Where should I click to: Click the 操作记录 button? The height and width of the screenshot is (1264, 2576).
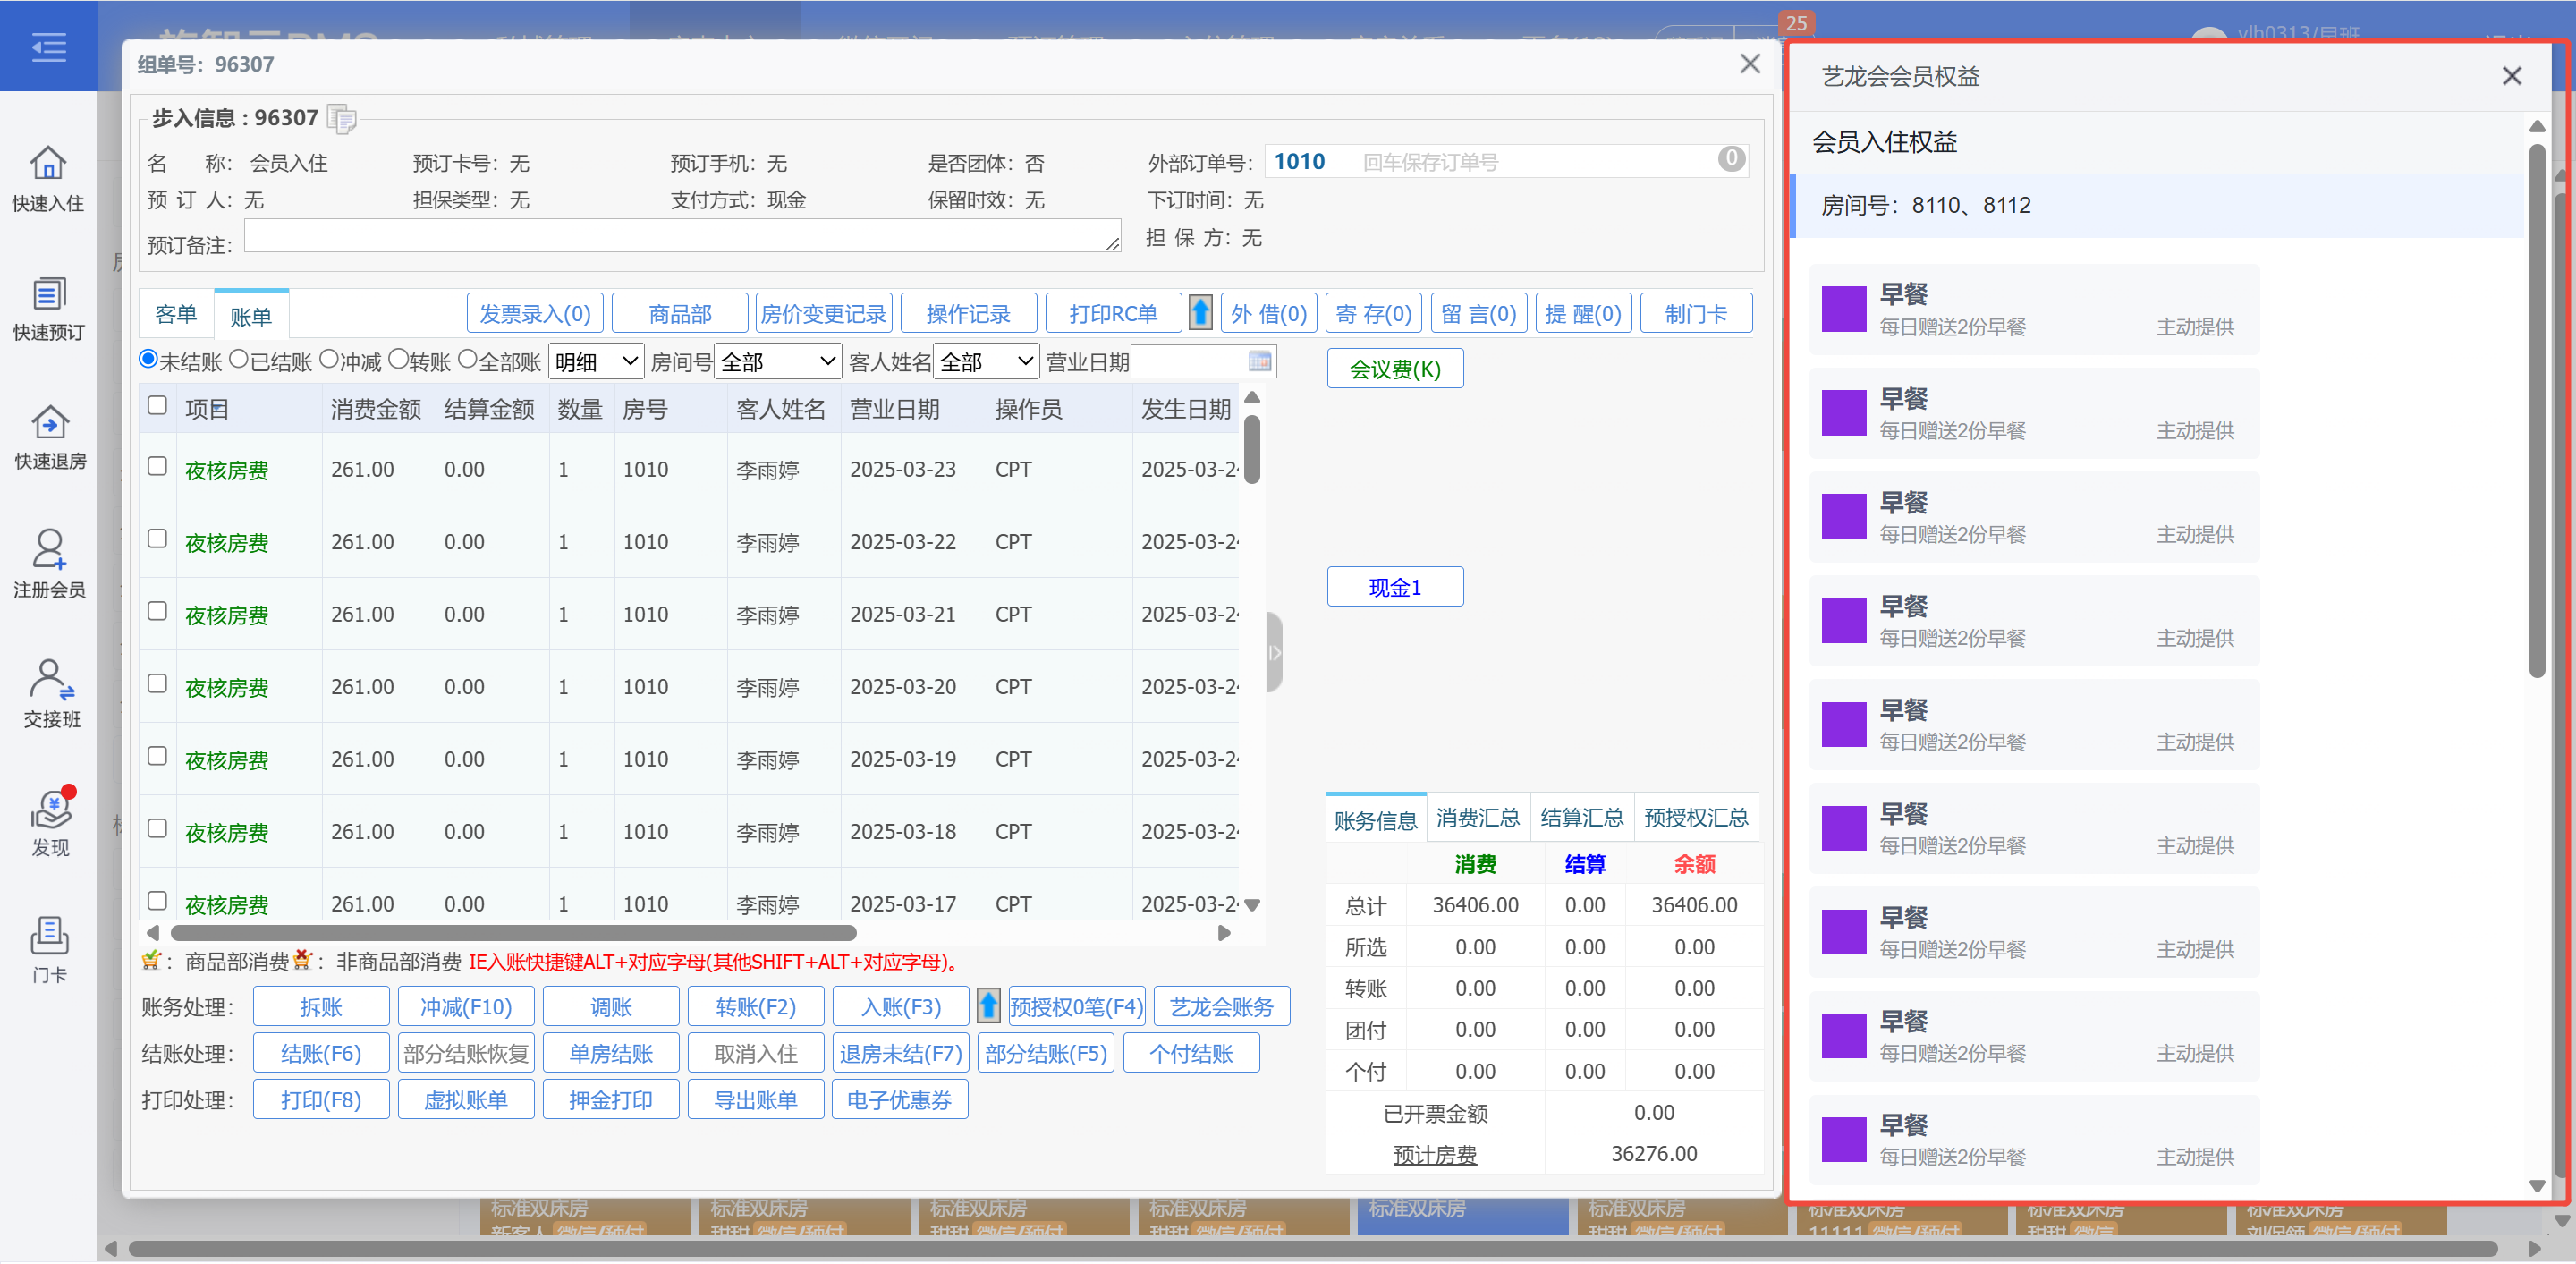click(x=968, y=313)
